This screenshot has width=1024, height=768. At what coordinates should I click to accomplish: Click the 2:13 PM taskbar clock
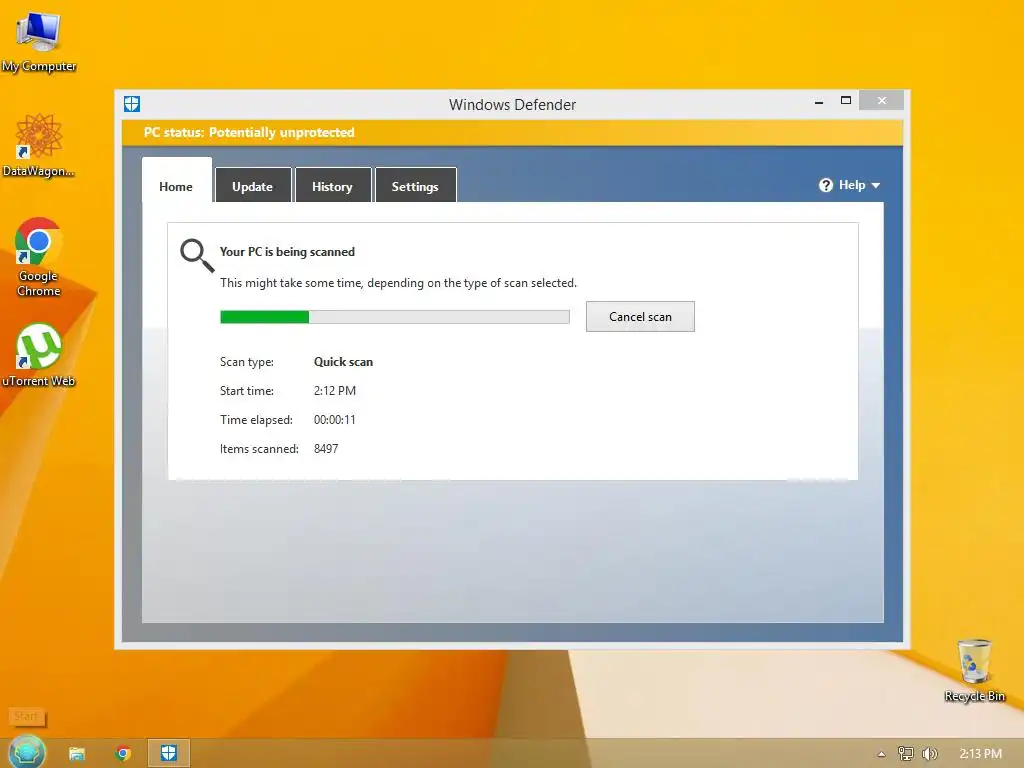tap(980, 754)
